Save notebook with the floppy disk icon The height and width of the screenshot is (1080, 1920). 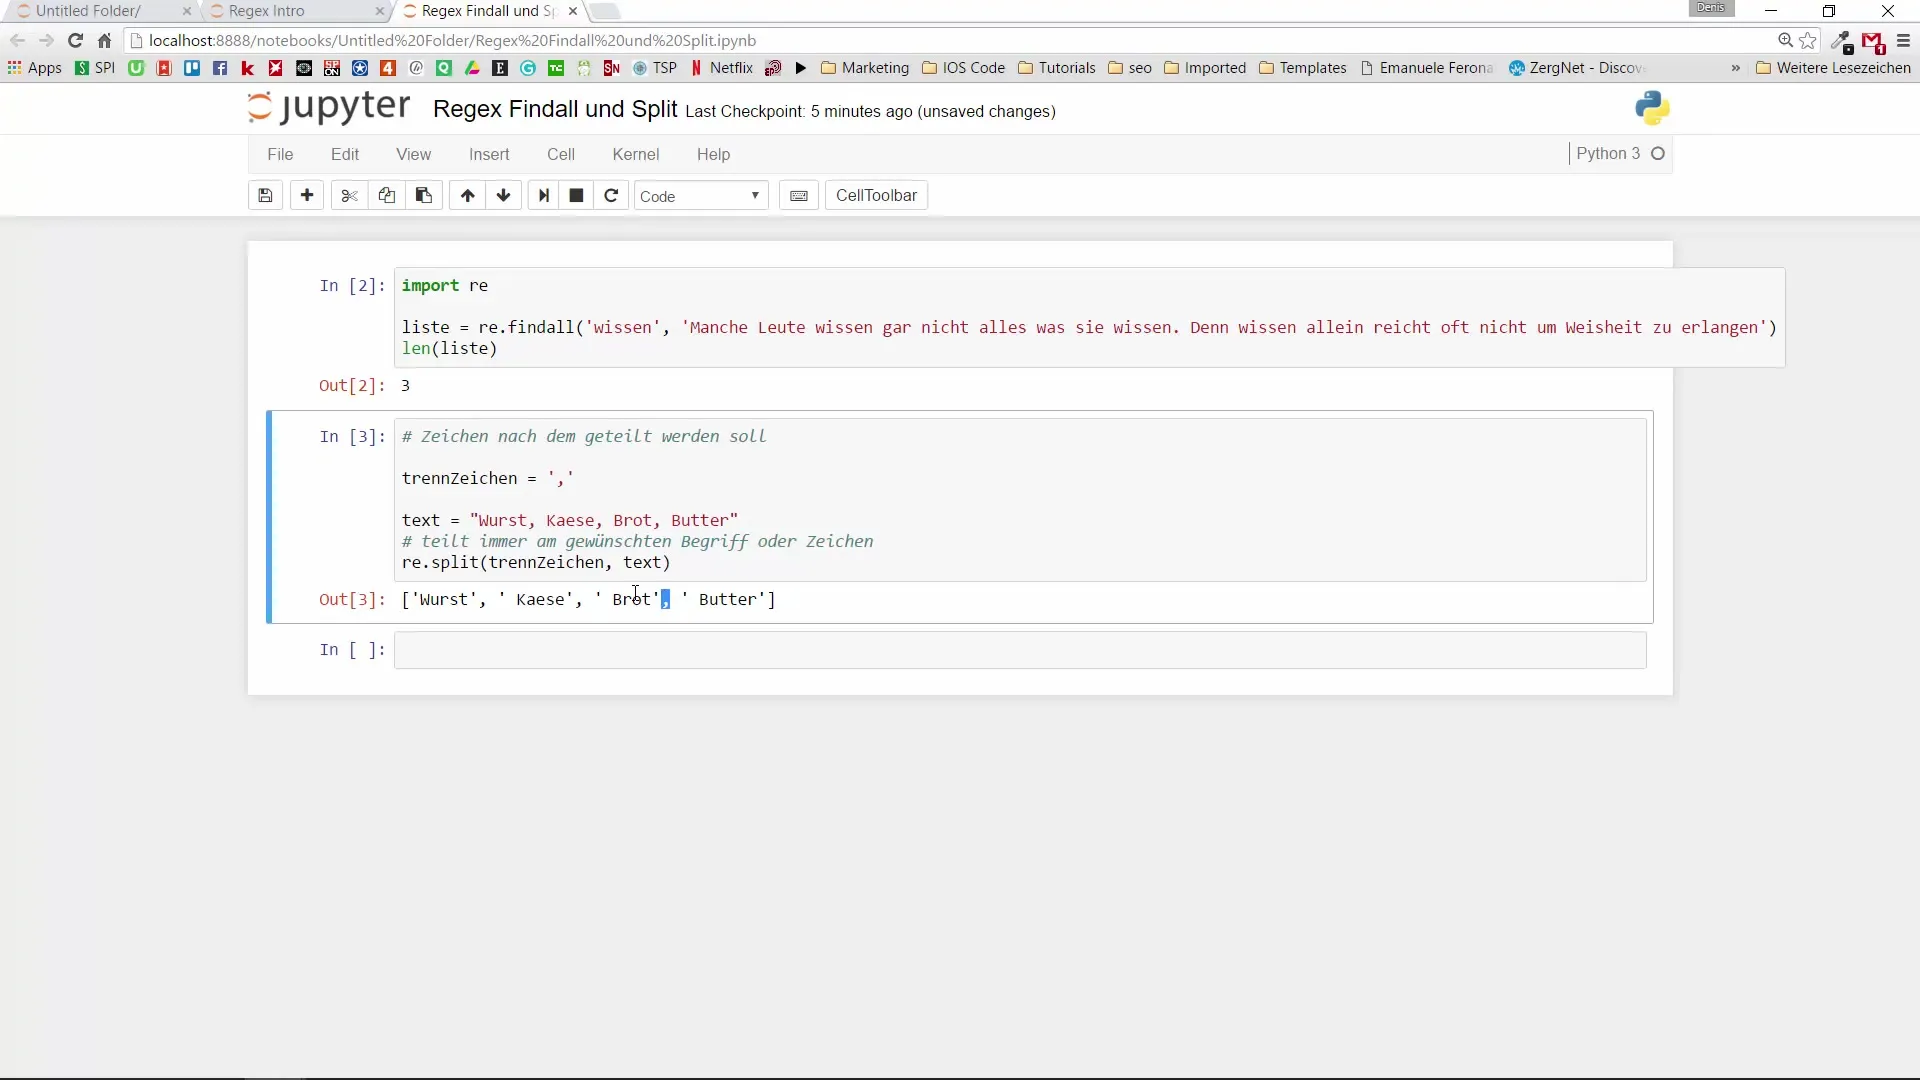pos(265,196)
